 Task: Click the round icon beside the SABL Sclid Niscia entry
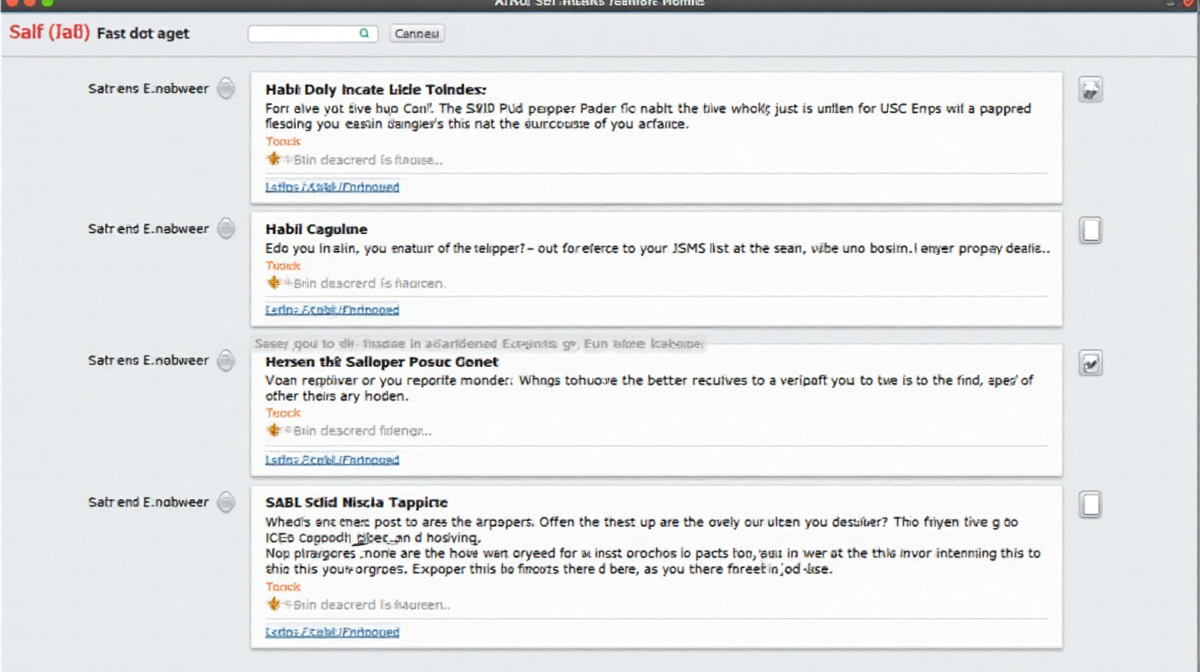point(227,502)
